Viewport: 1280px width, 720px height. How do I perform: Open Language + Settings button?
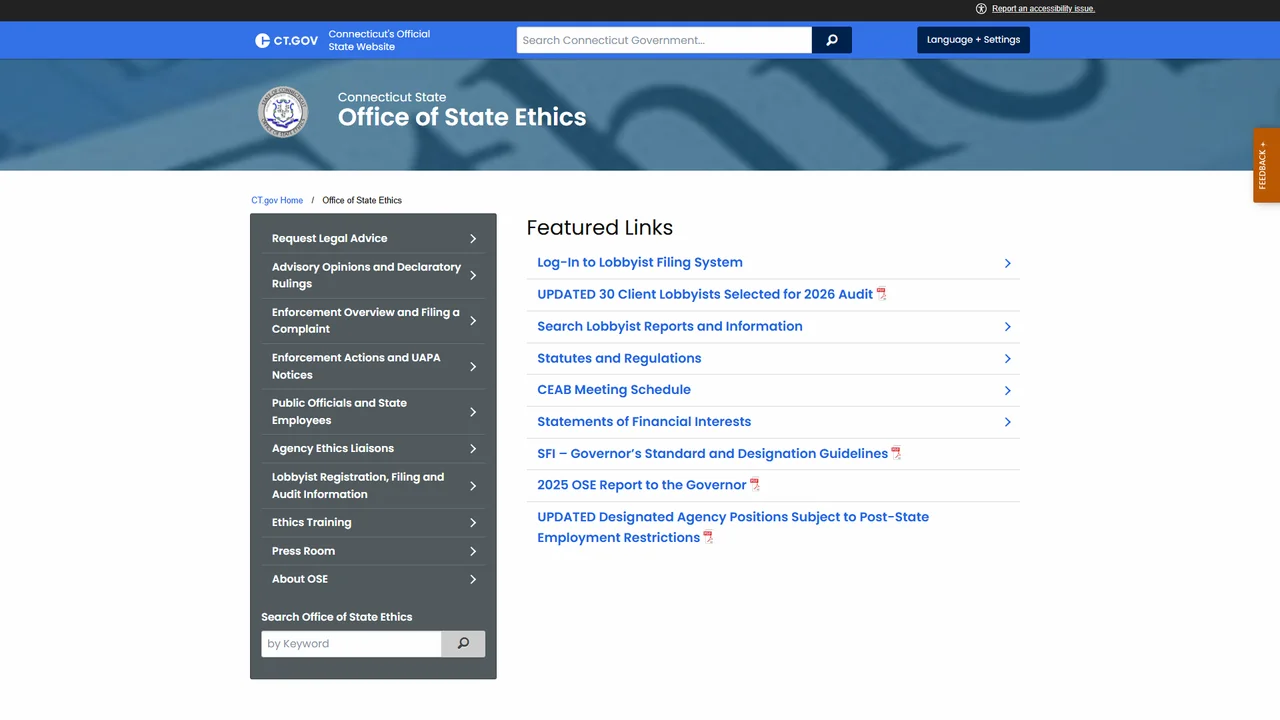pyautogui.click(x=973, y=40)
